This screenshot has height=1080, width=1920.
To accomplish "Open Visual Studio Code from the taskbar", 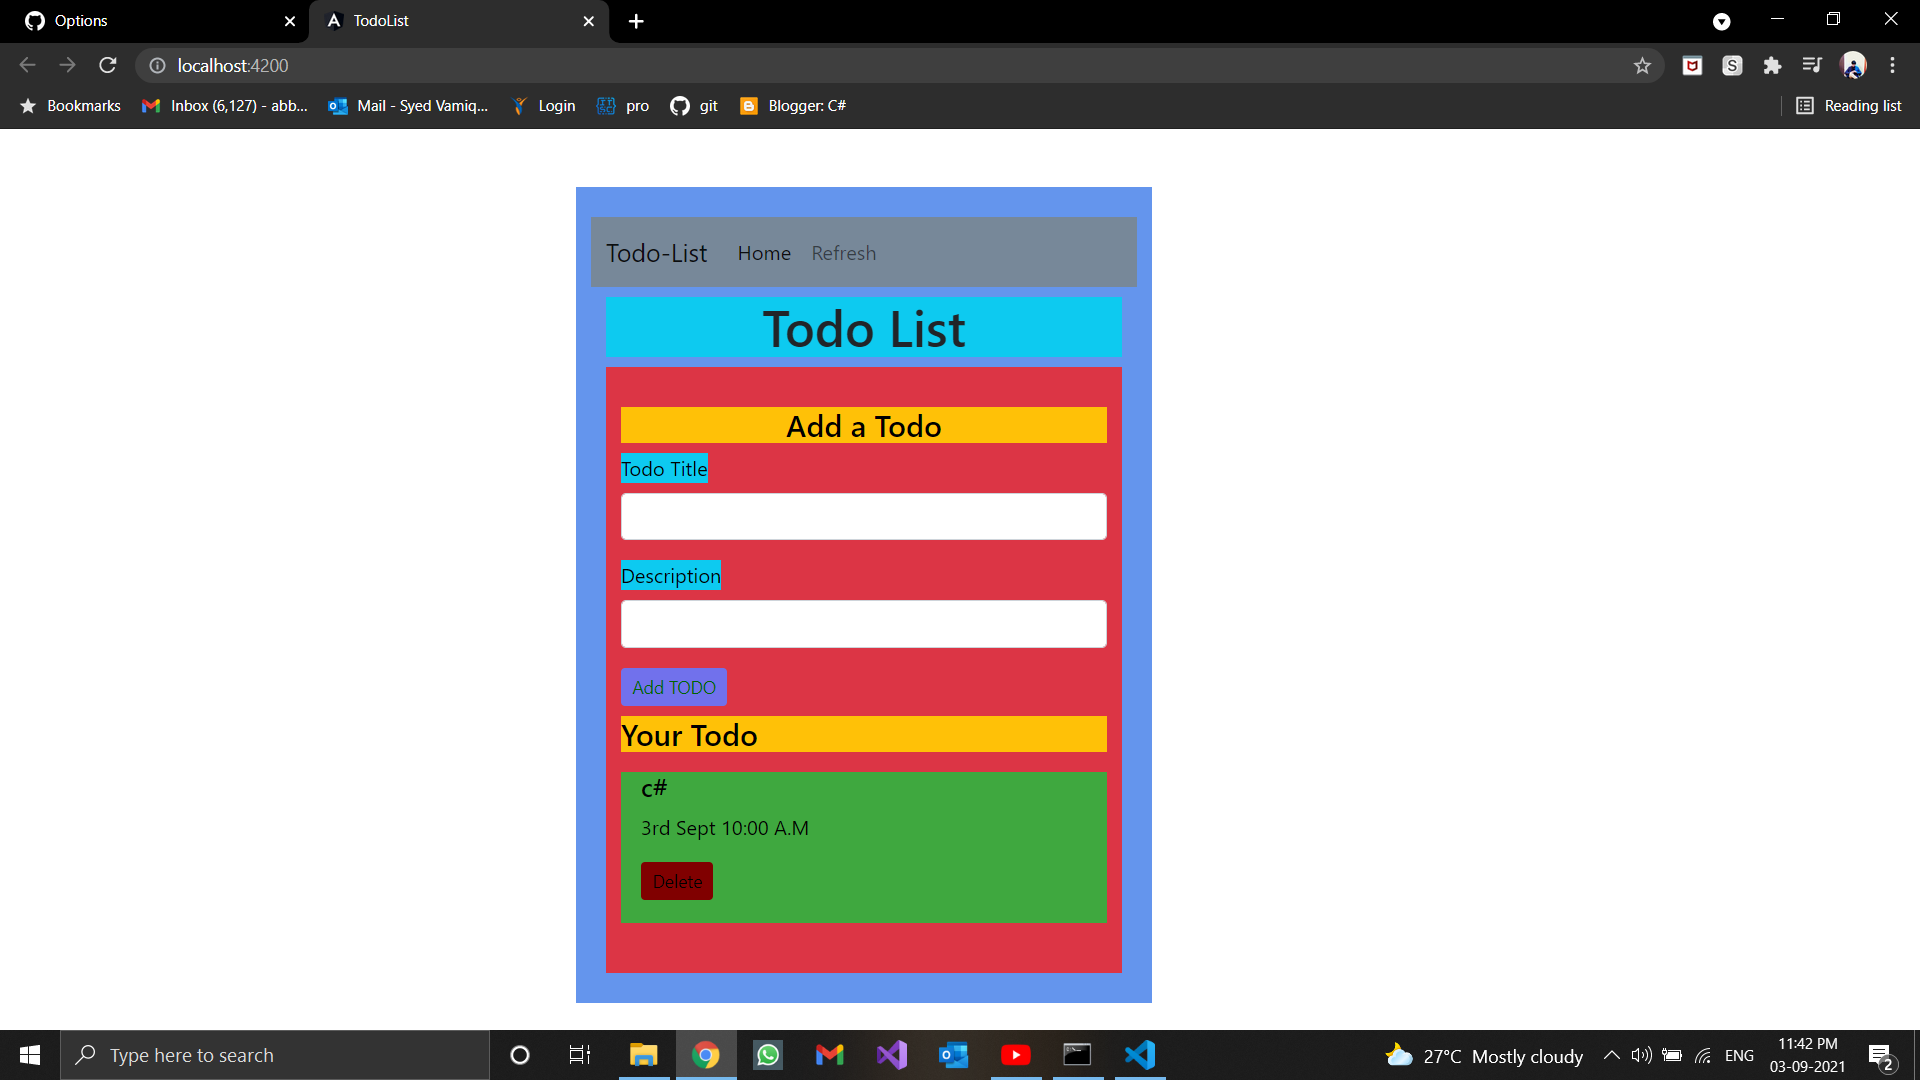I will click(x=1140, y=1055).
